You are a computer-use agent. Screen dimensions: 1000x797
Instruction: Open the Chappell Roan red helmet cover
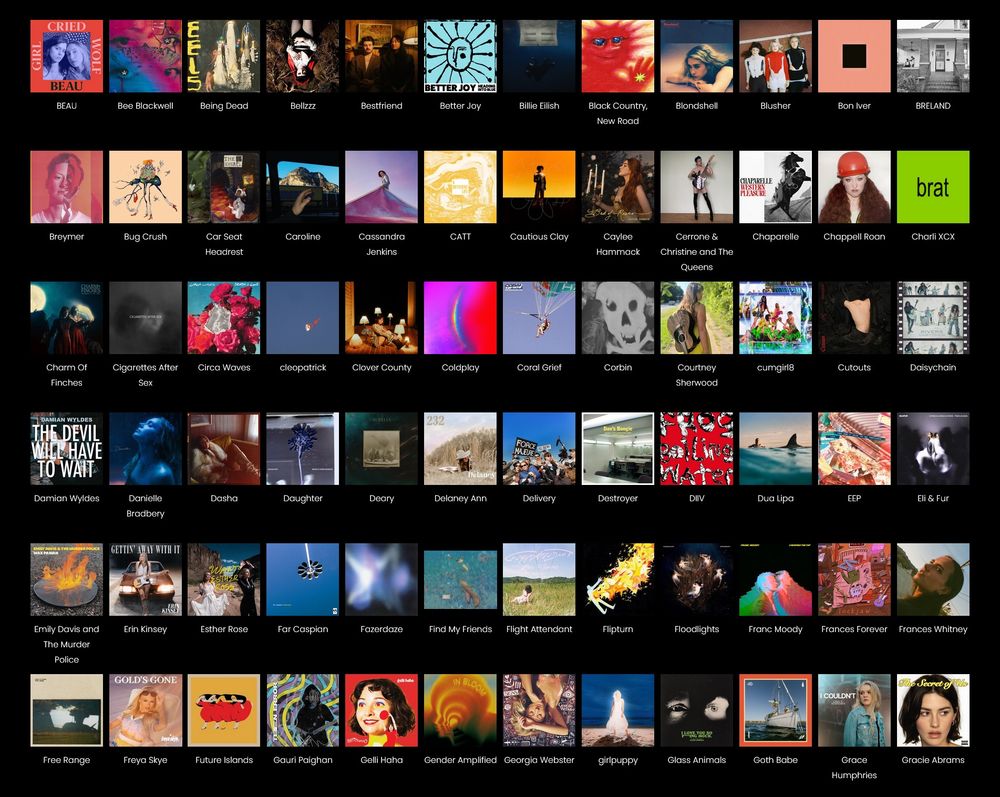[x=854, y=187]
